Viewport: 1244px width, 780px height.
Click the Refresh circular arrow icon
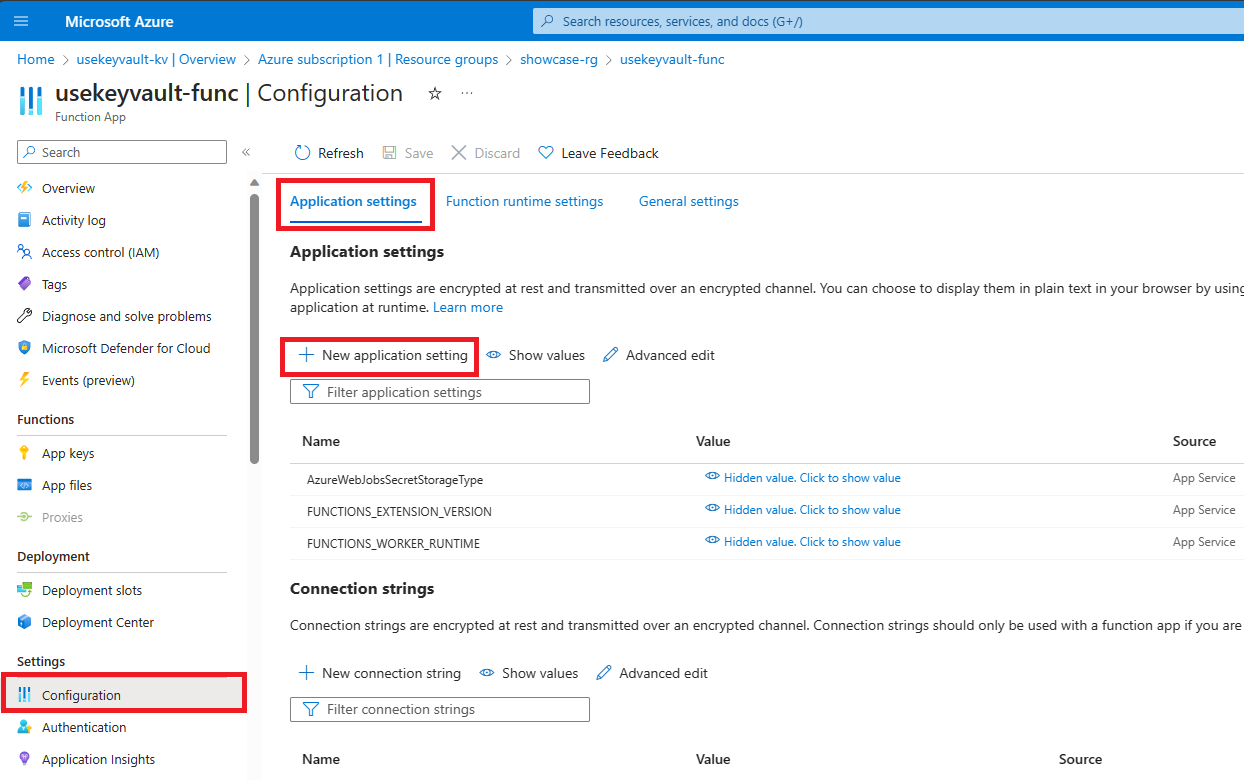coord(302,153)
